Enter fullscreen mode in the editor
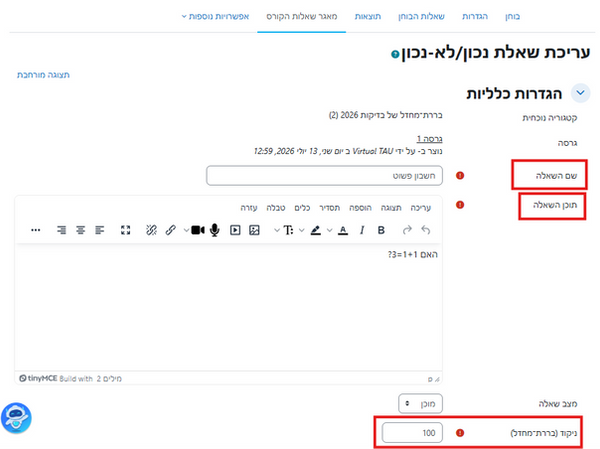The width and height of the screenshot is (600, 449). click(x=126, y=230)
